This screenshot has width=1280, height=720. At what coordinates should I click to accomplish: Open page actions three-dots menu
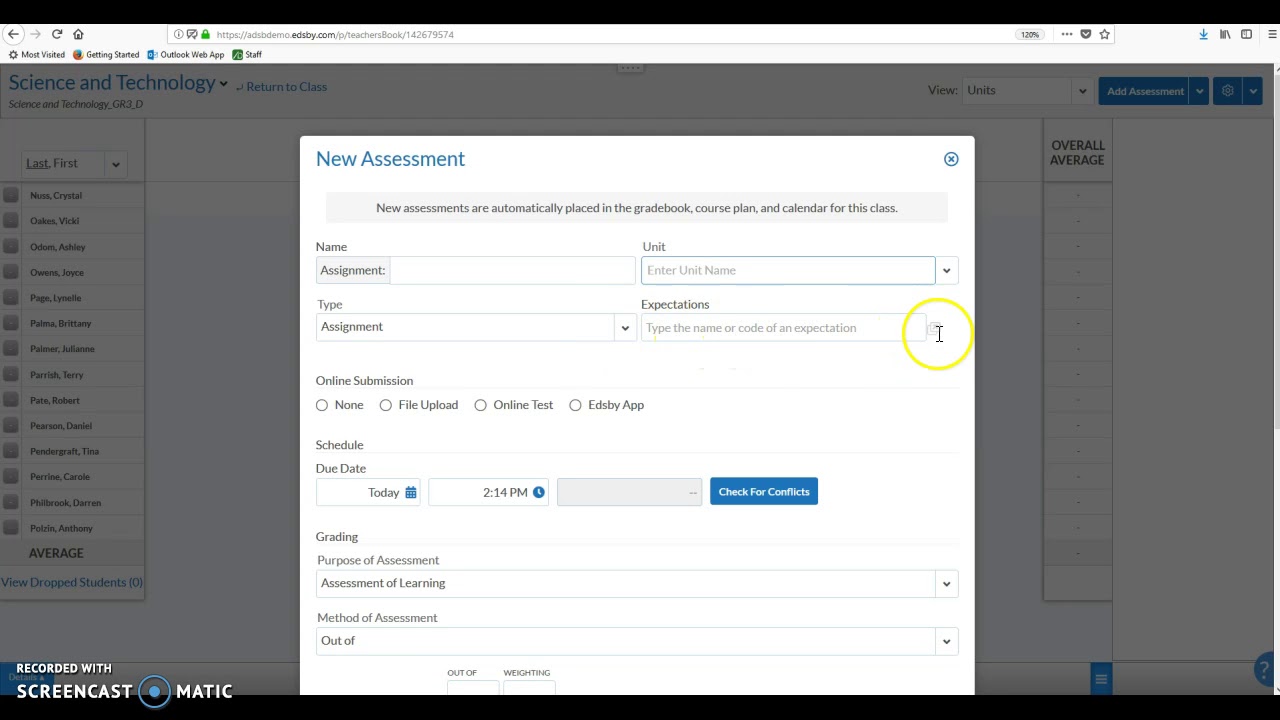1067,34
